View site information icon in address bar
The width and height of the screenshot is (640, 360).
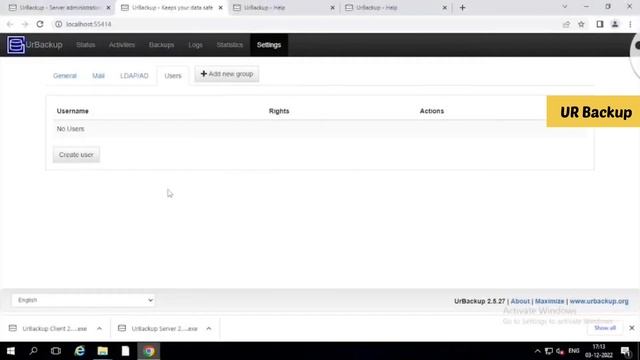pyautogui.click(x=58, y=24)
